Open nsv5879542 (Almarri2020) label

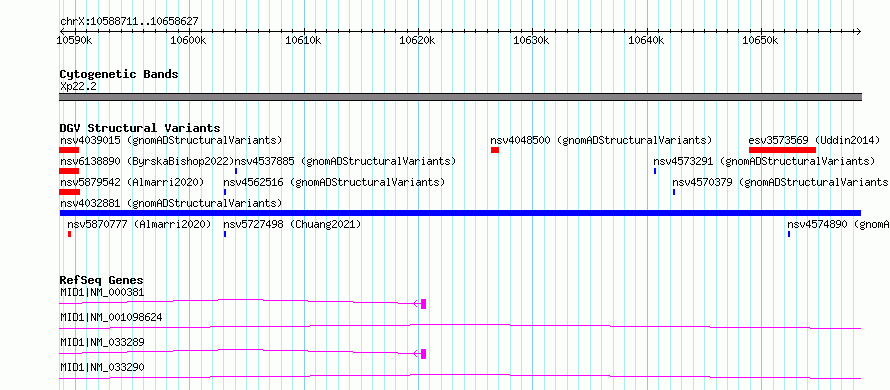pos(132,182)
